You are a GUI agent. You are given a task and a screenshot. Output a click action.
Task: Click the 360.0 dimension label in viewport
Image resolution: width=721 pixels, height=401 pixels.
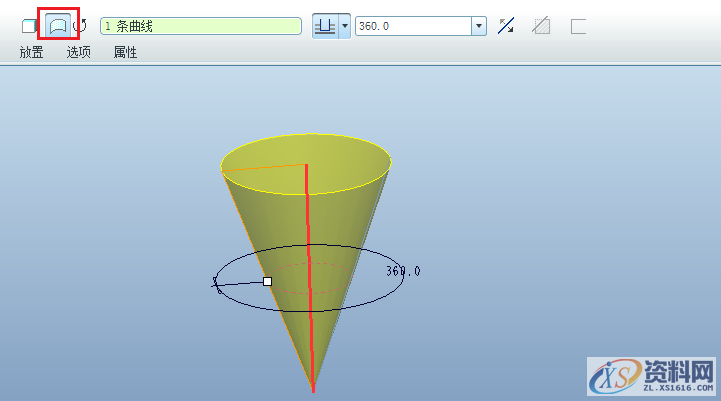coord(403,271)
